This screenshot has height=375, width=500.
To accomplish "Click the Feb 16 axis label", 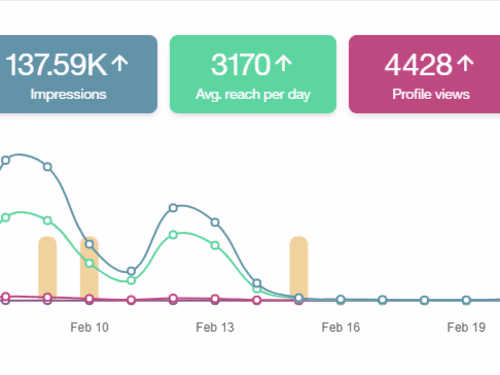I will [341, 327].
